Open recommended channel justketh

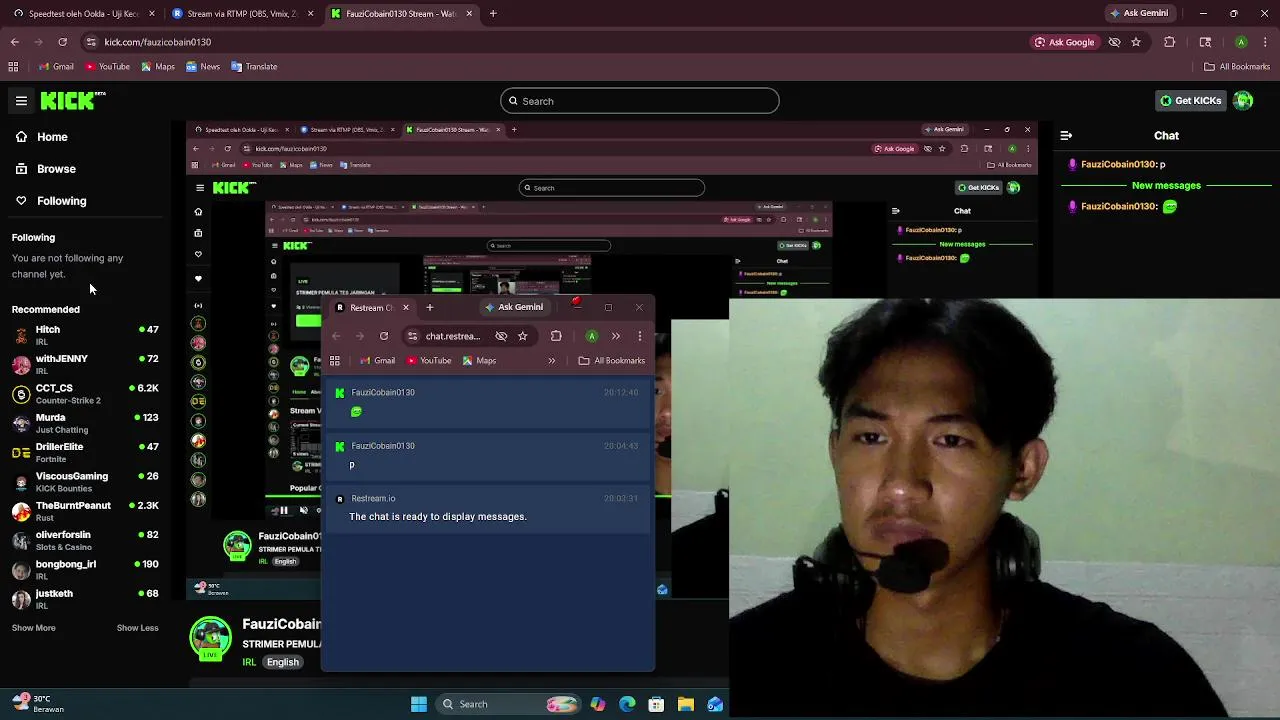coord(85,599)
